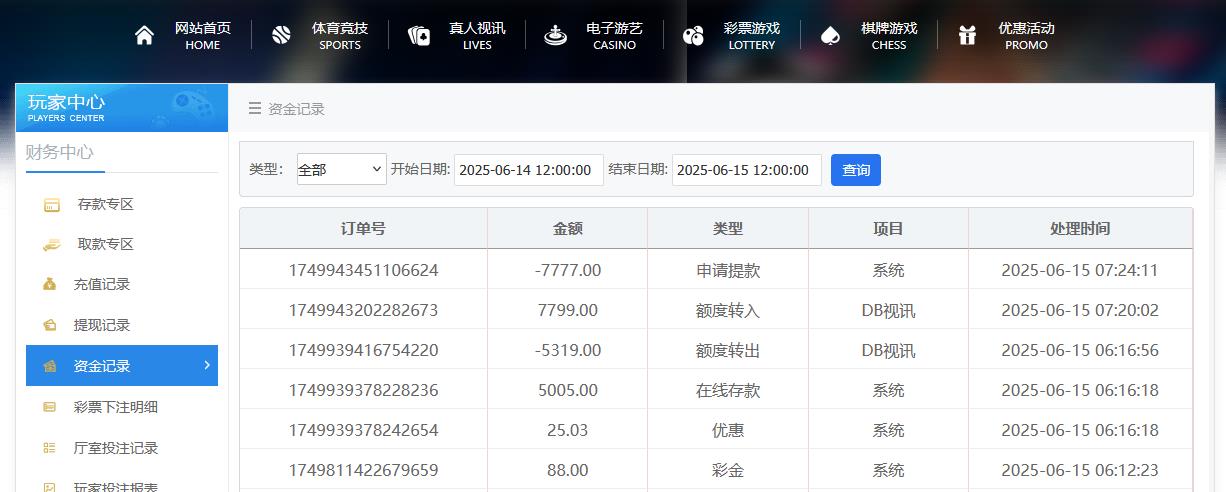Click the gamepad icon in 玩家中心 header
Image resolution: width=1226 pixels, height=492 pixels.
tap(191, 104)
